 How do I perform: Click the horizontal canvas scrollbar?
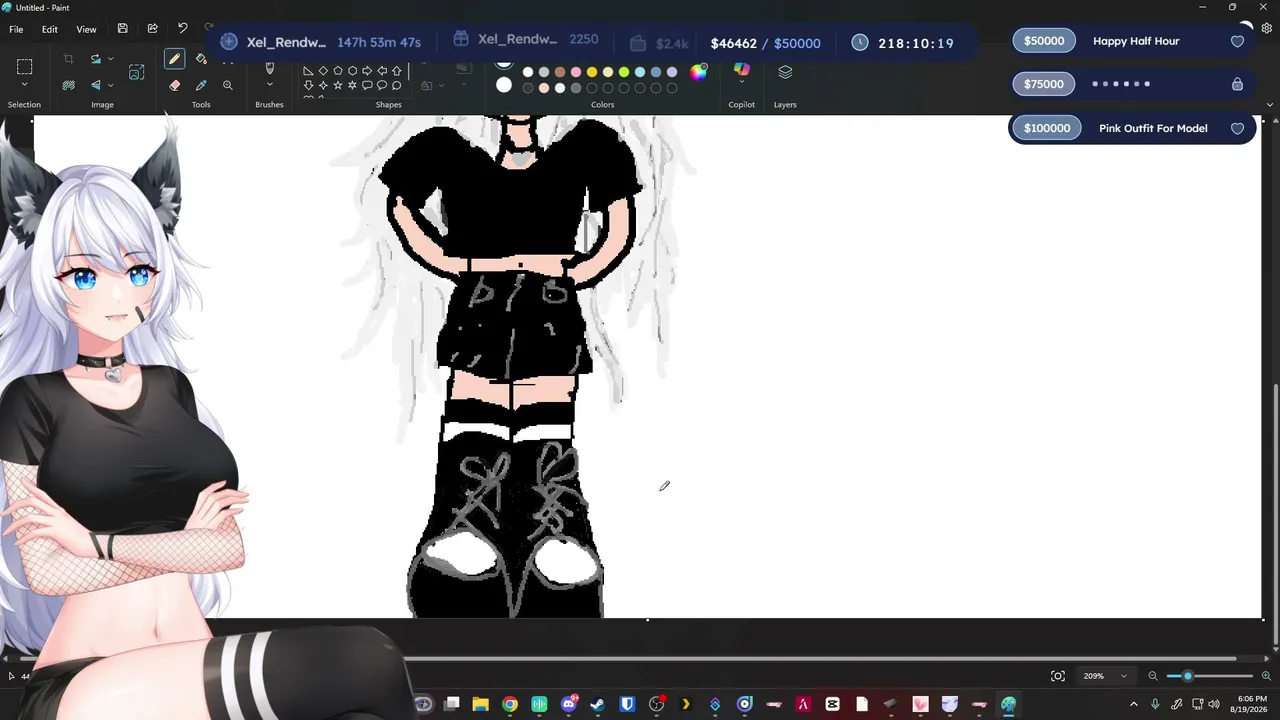[x=628, y=659]
